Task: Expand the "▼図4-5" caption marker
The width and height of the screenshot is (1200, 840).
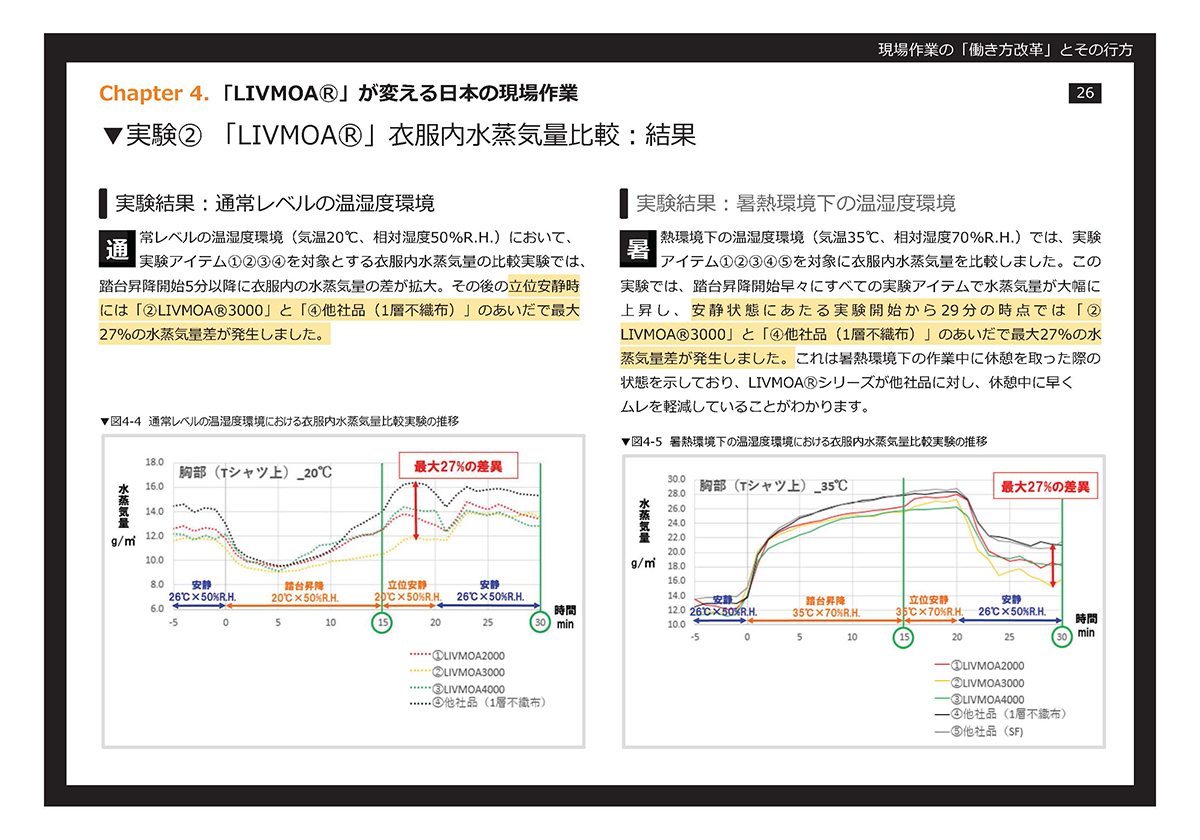Action: tap(627, 441)
